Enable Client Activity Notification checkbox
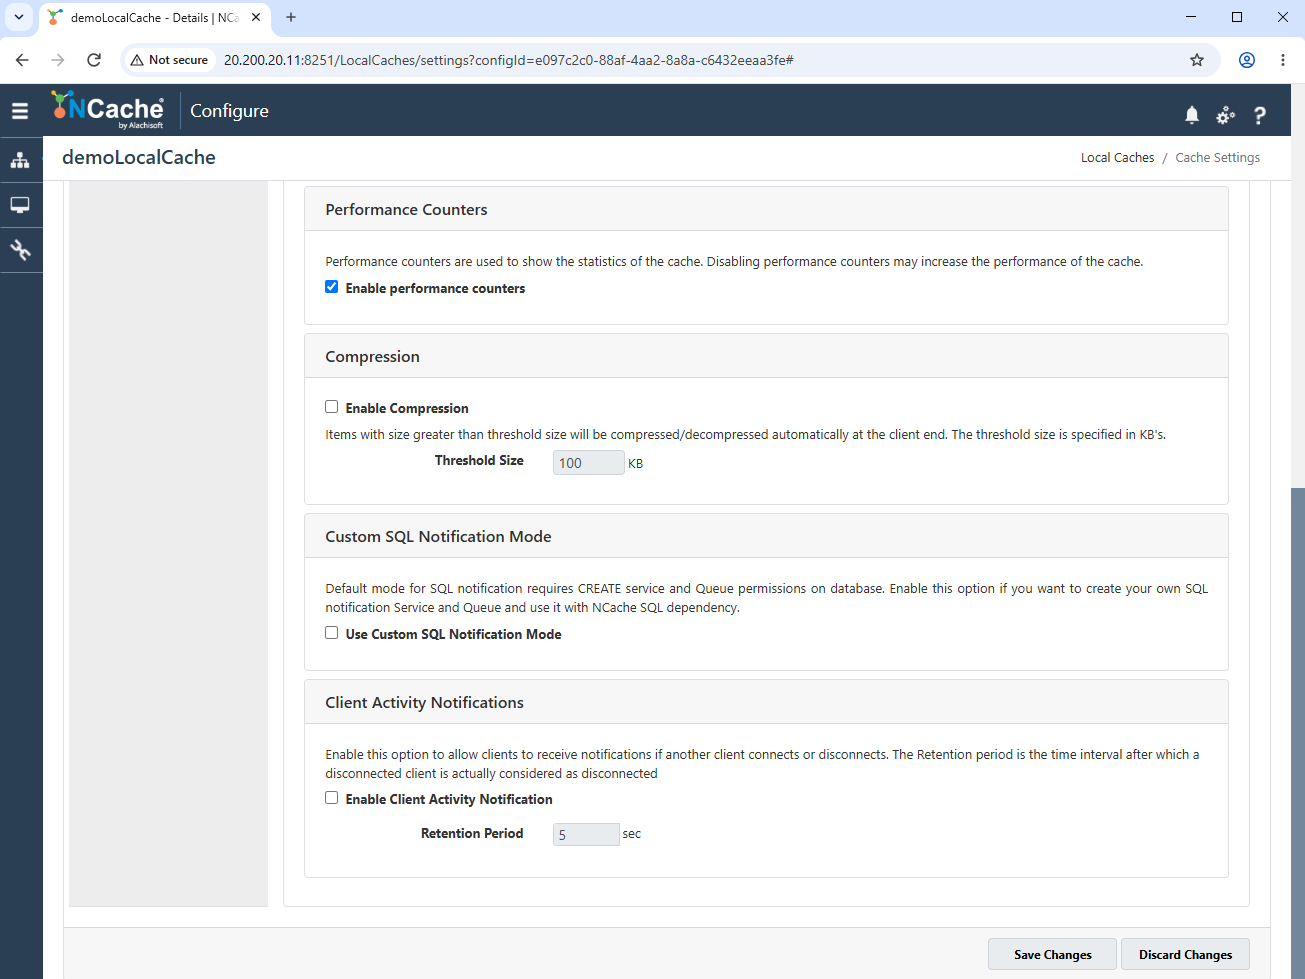The image size is (1305, 979). click(331, 798)
